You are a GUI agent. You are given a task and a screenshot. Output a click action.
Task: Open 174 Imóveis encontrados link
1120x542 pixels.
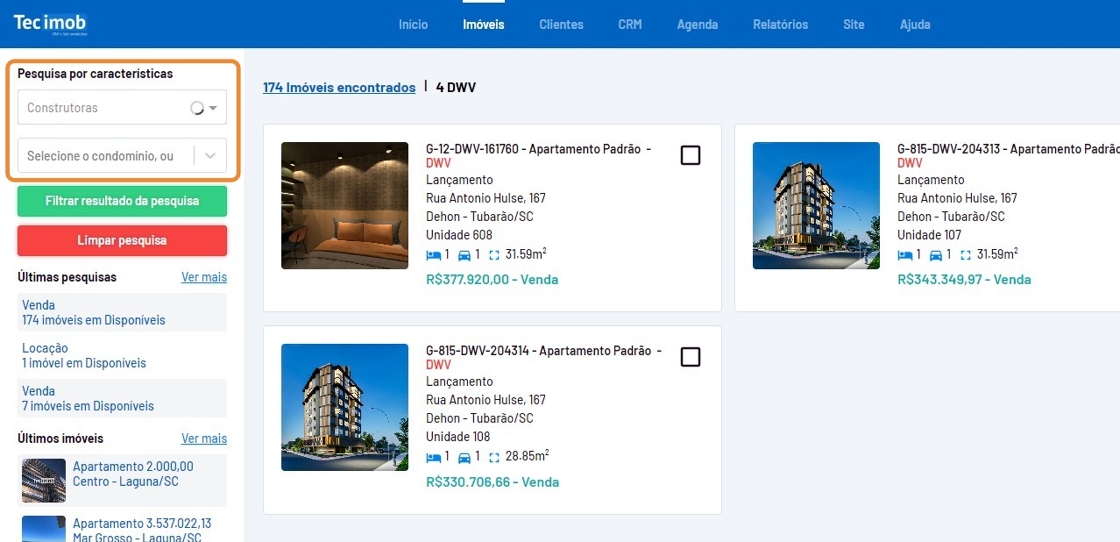[x=339, y=88]
